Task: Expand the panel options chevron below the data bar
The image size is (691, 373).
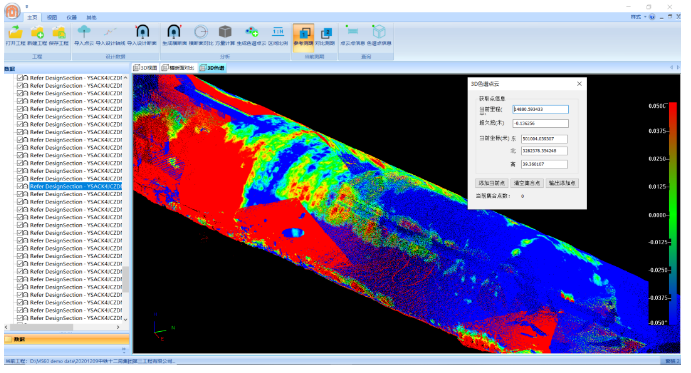Action: pos(124,350)
